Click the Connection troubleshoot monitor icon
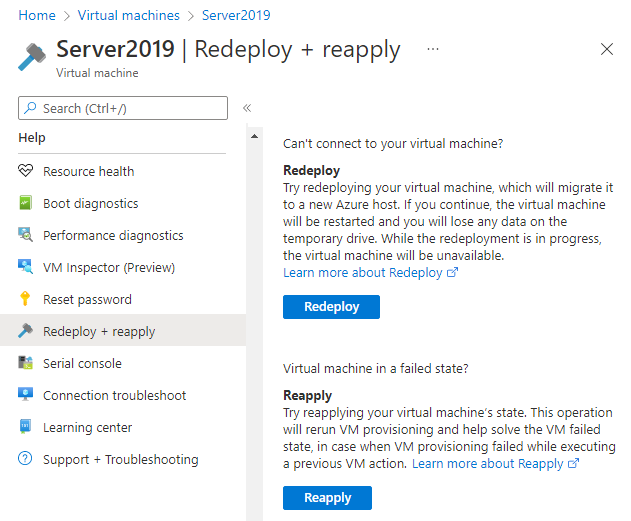631x521 pixels. click(26, 395)
